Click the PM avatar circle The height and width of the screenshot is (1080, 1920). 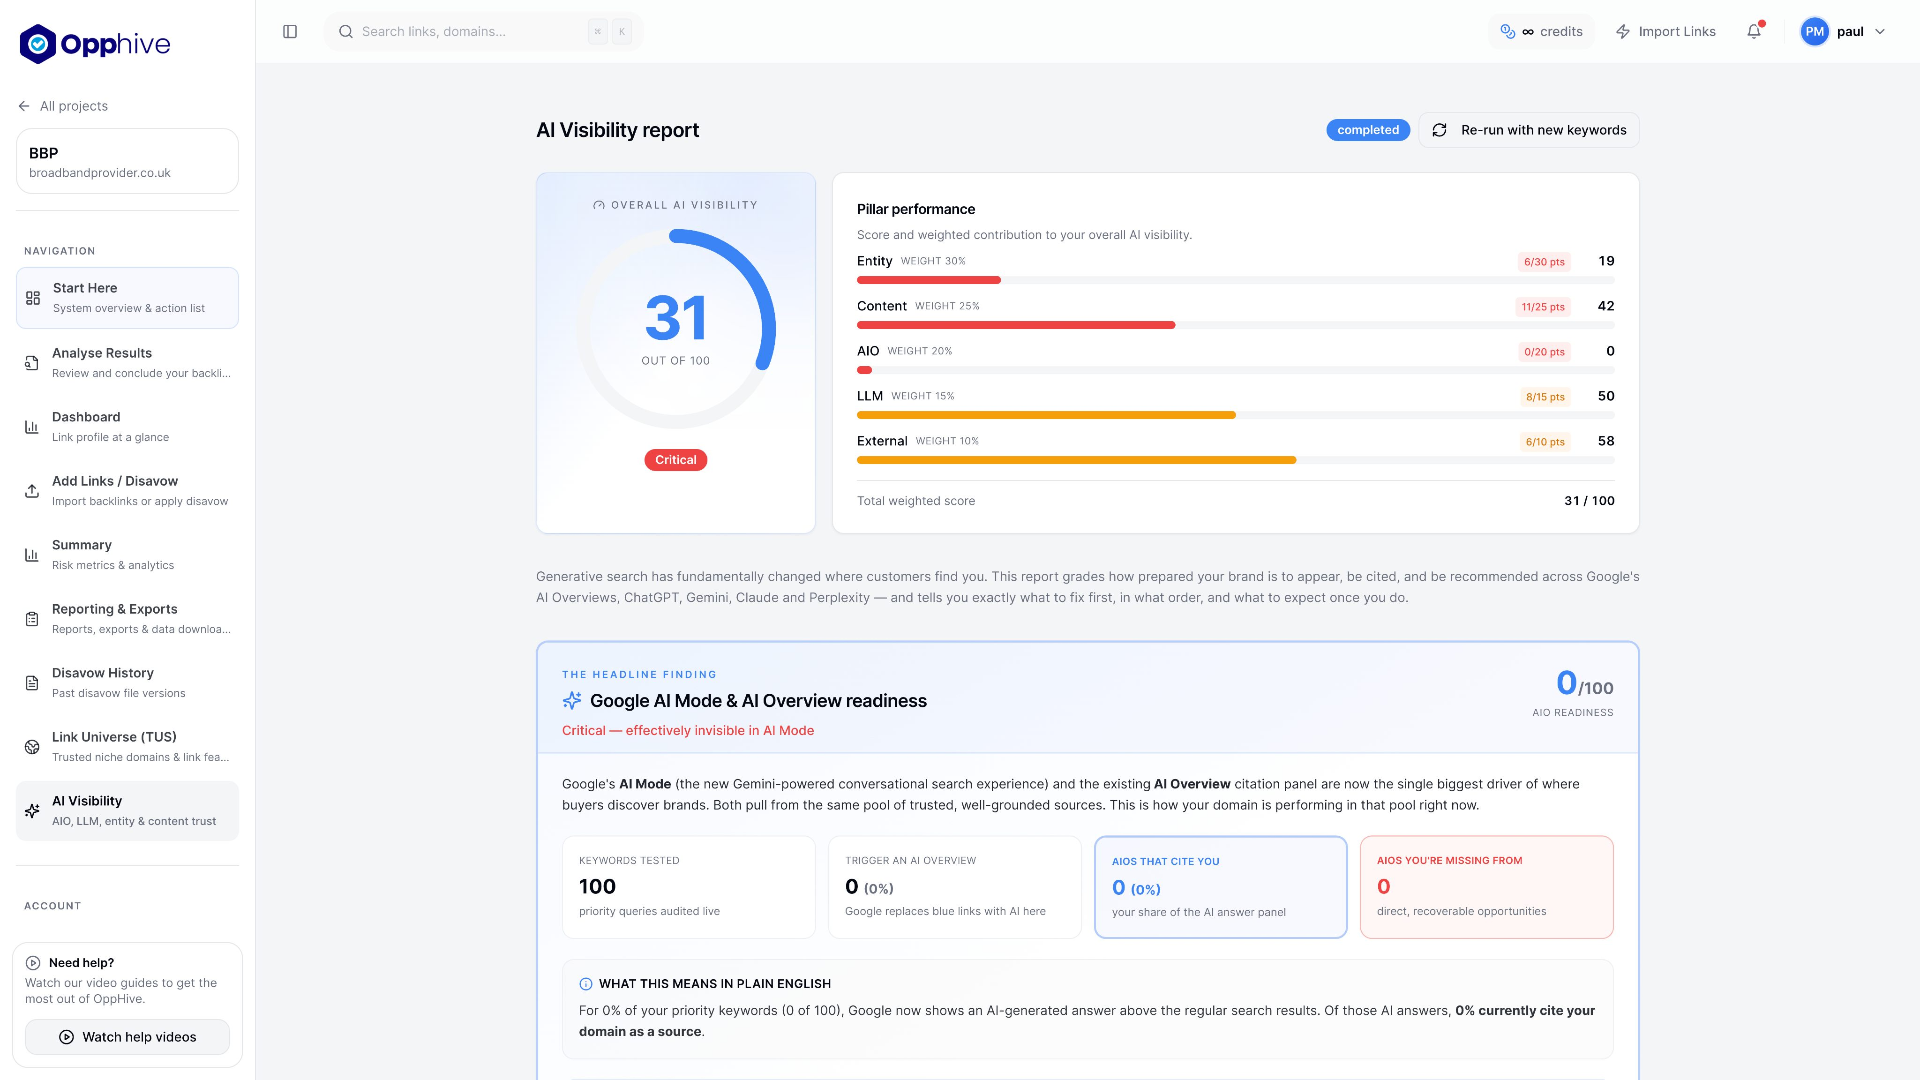(x=1815, y=32)
